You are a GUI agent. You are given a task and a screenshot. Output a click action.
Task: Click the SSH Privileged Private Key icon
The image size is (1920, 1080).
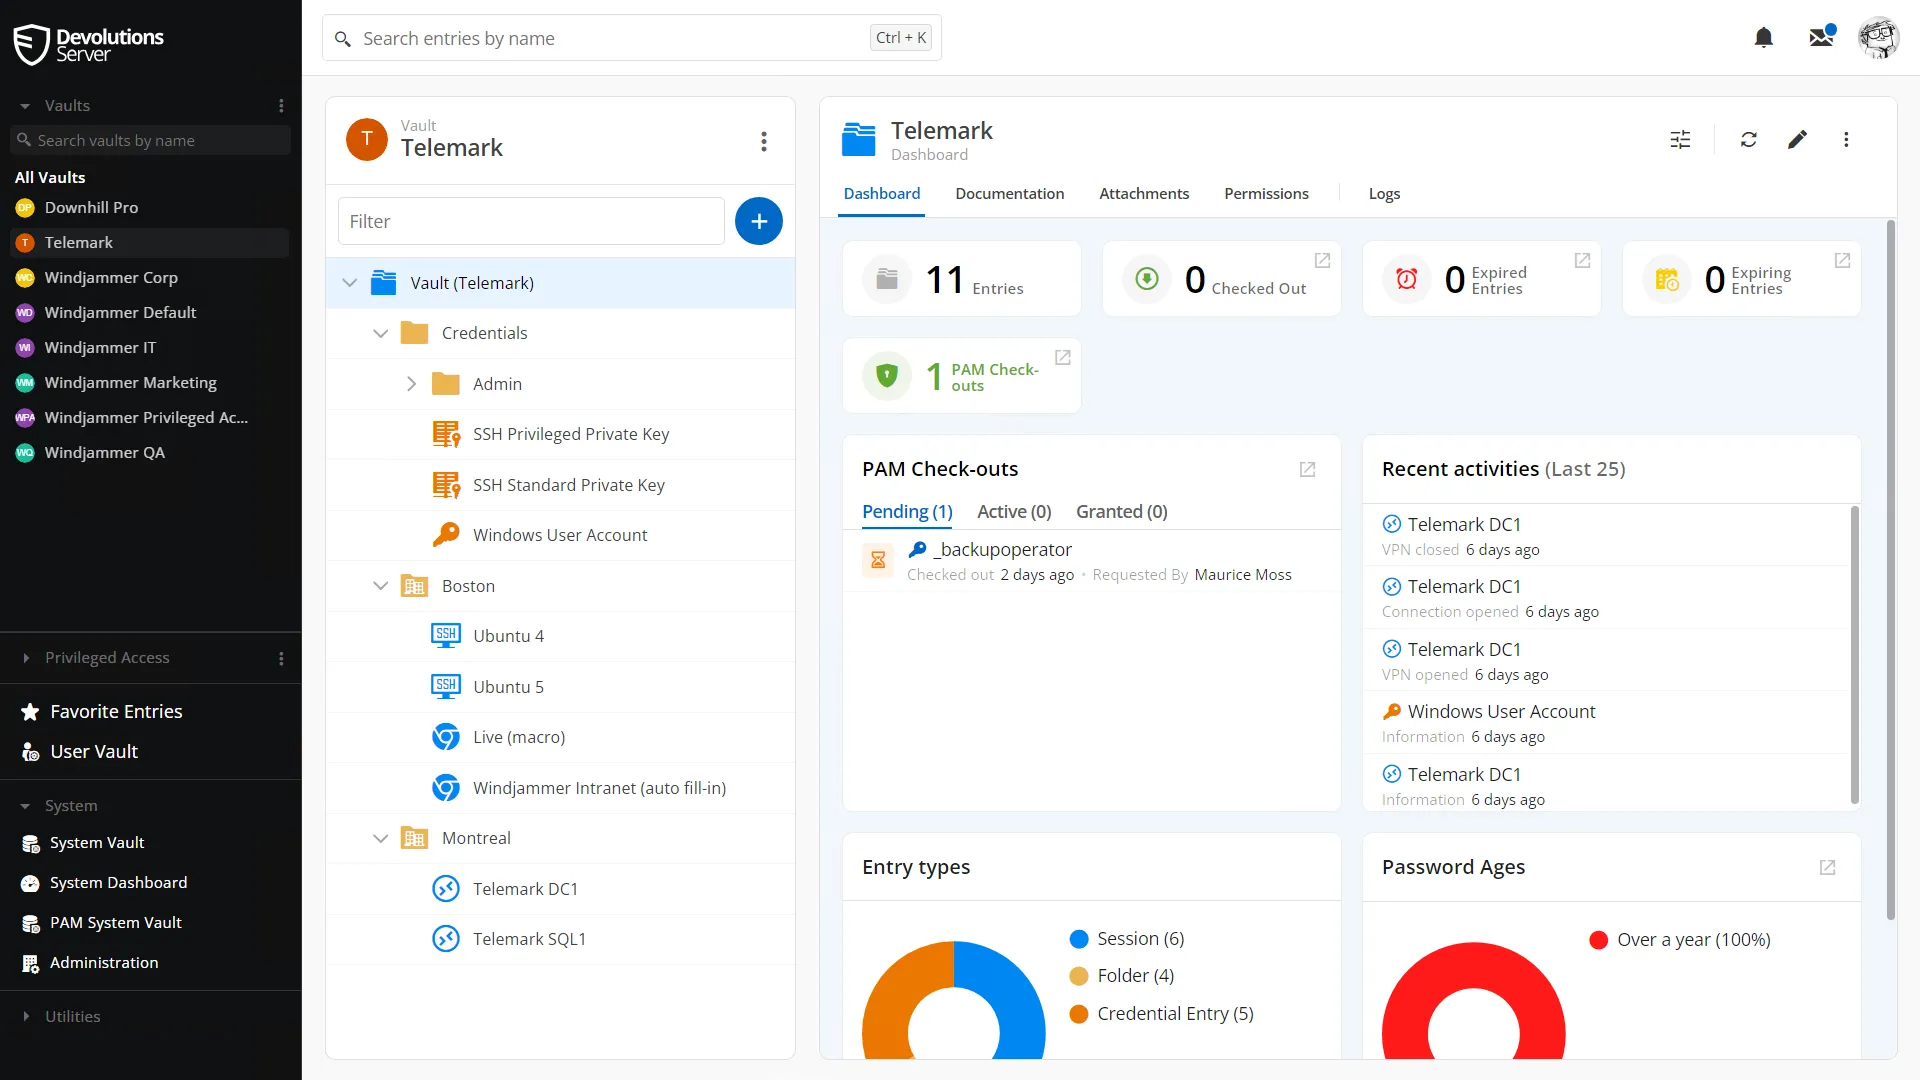tap(446, 434)
